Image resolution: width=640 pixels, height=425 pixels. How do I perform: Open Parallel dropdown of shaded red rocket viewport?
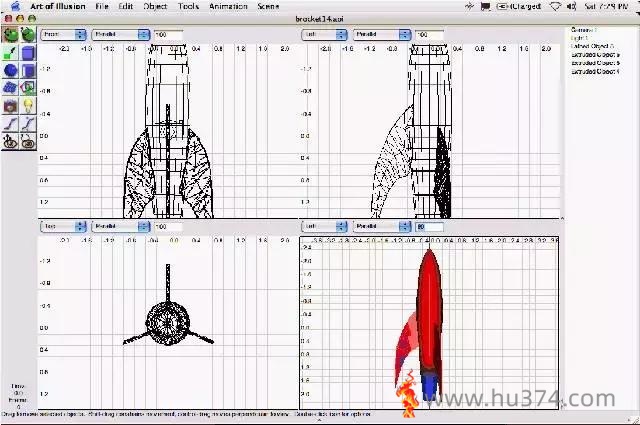(x=382, y=226)
